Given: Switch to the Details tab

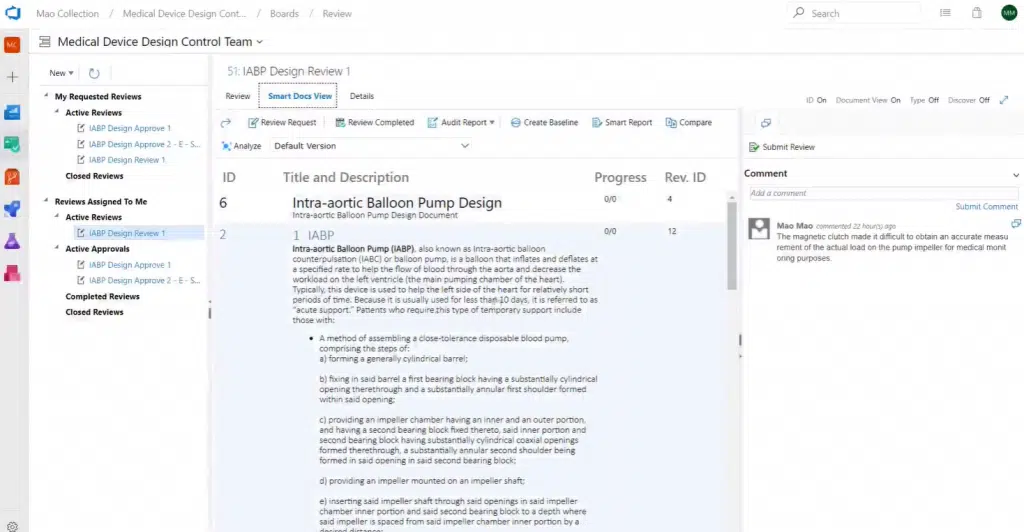Looking at the screenshot, I should point(362,97).
